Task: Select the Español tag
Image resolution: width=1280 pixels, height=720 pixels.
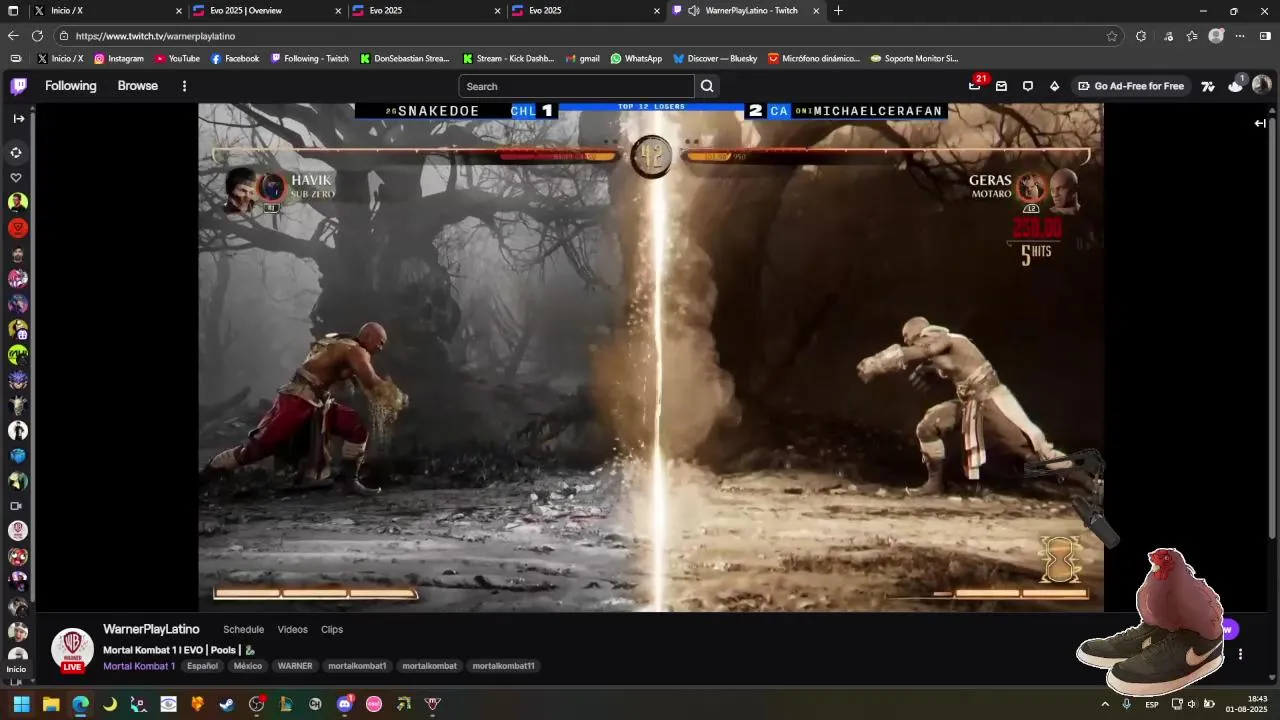Action: pyautogui.click(x=202, y=666)
